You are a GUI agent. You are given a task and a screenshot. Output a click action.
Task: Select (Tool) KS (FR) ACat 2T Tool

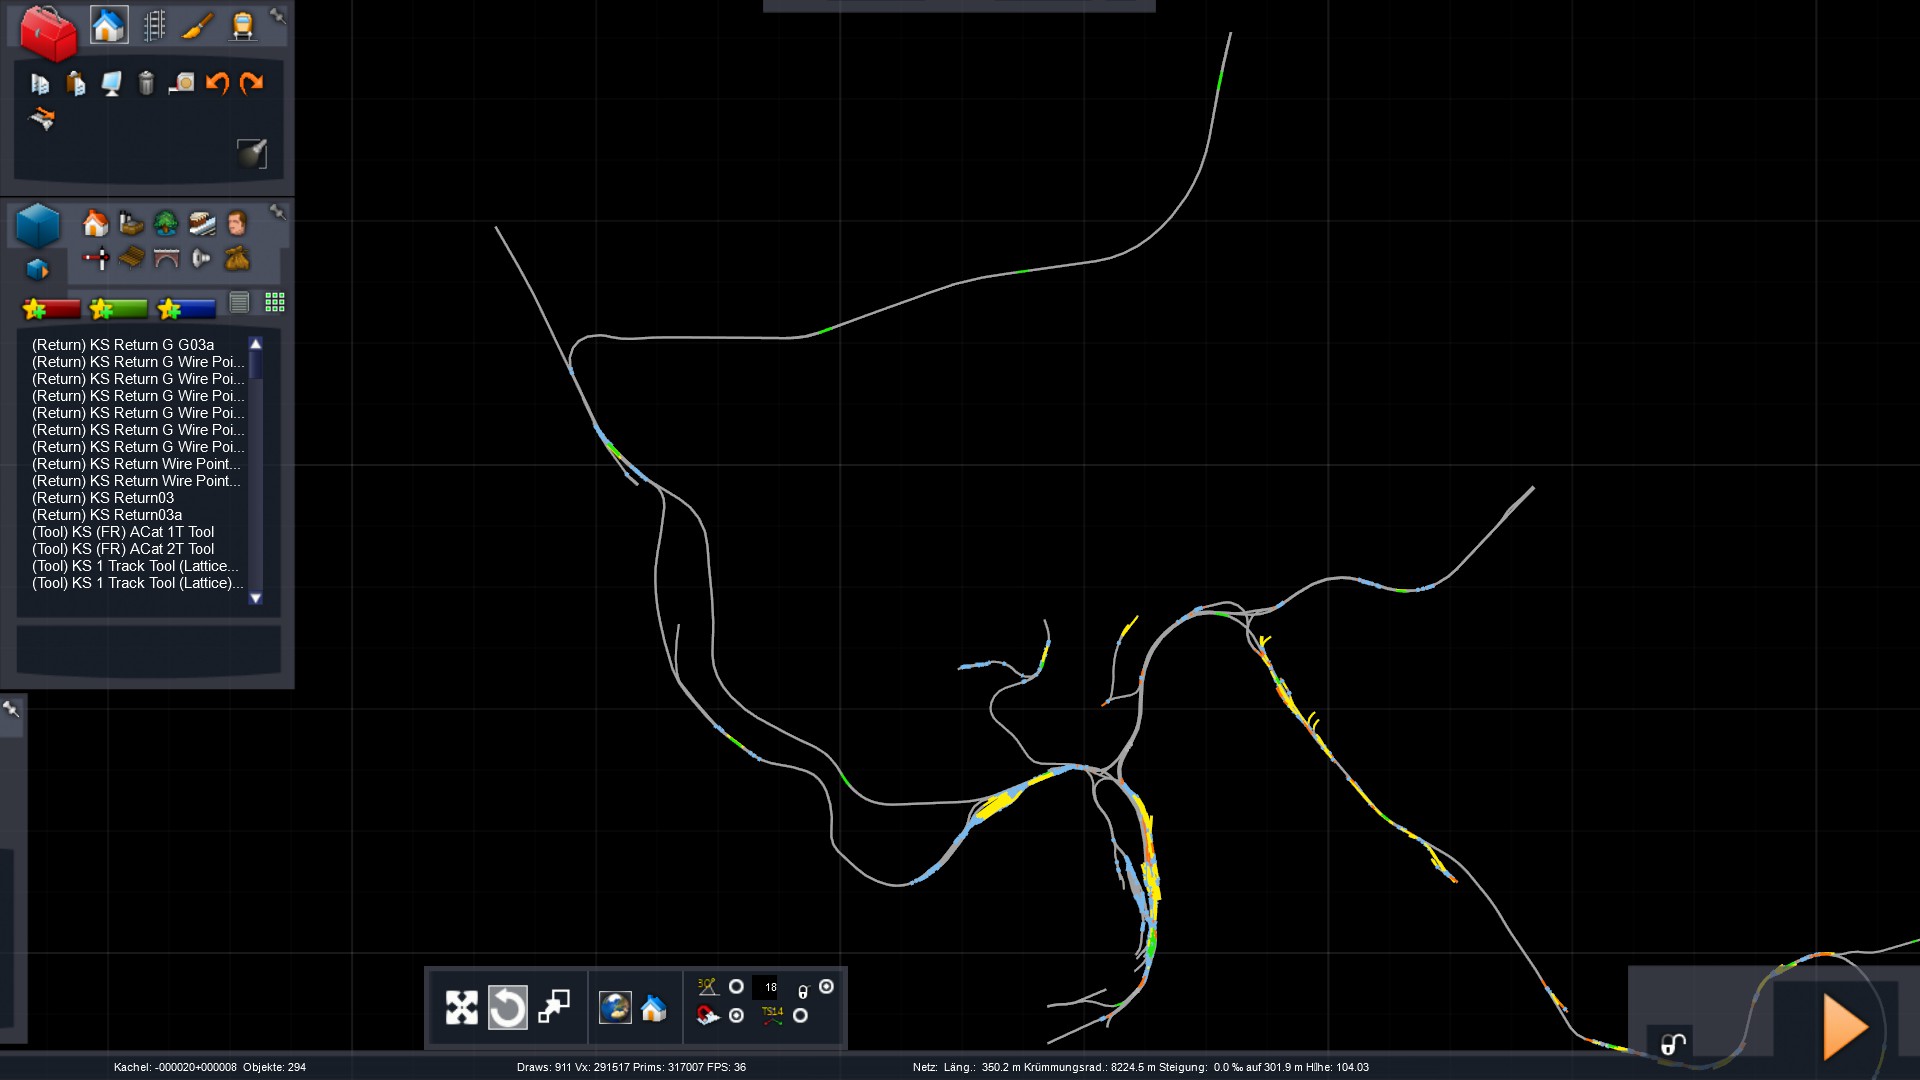(122, 549)
